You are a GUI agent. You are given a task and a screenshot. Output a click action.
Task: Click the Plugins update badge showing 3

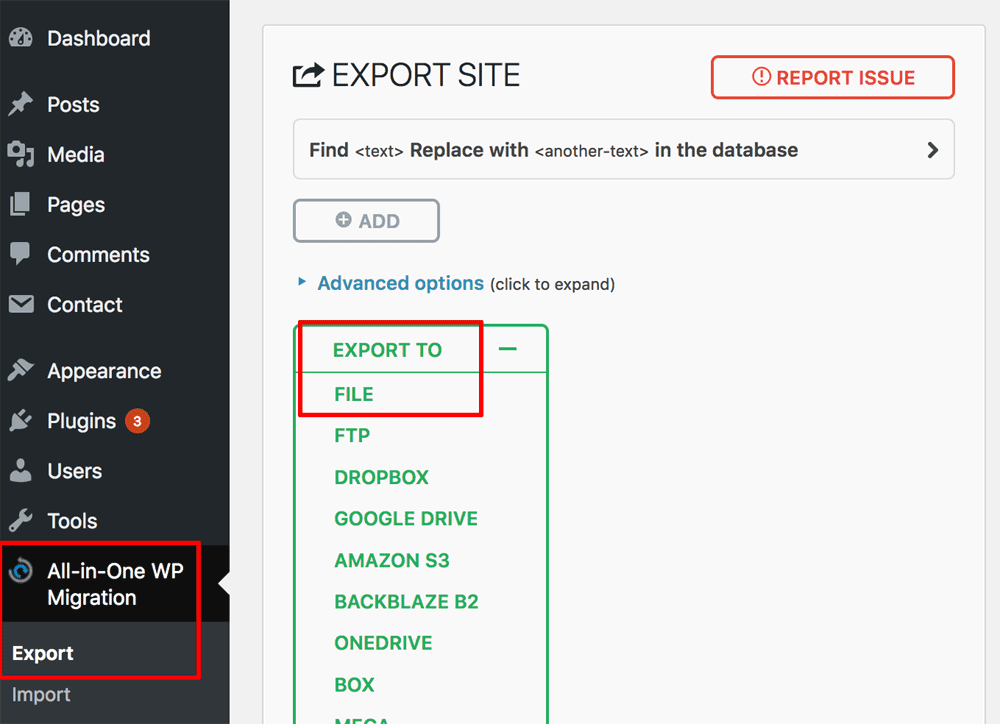(x=137, y=421)
